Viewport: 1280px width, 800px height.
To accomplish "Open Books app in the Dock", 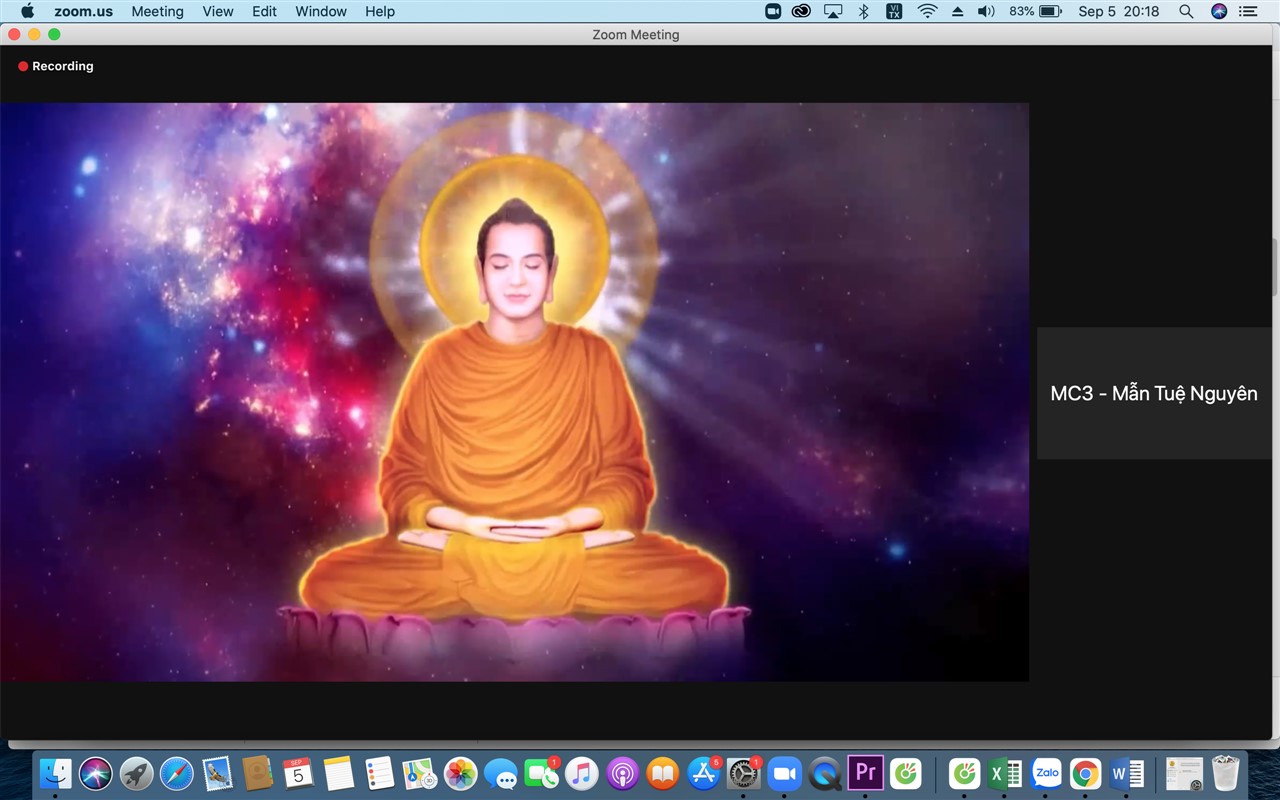I will [662, 773].
